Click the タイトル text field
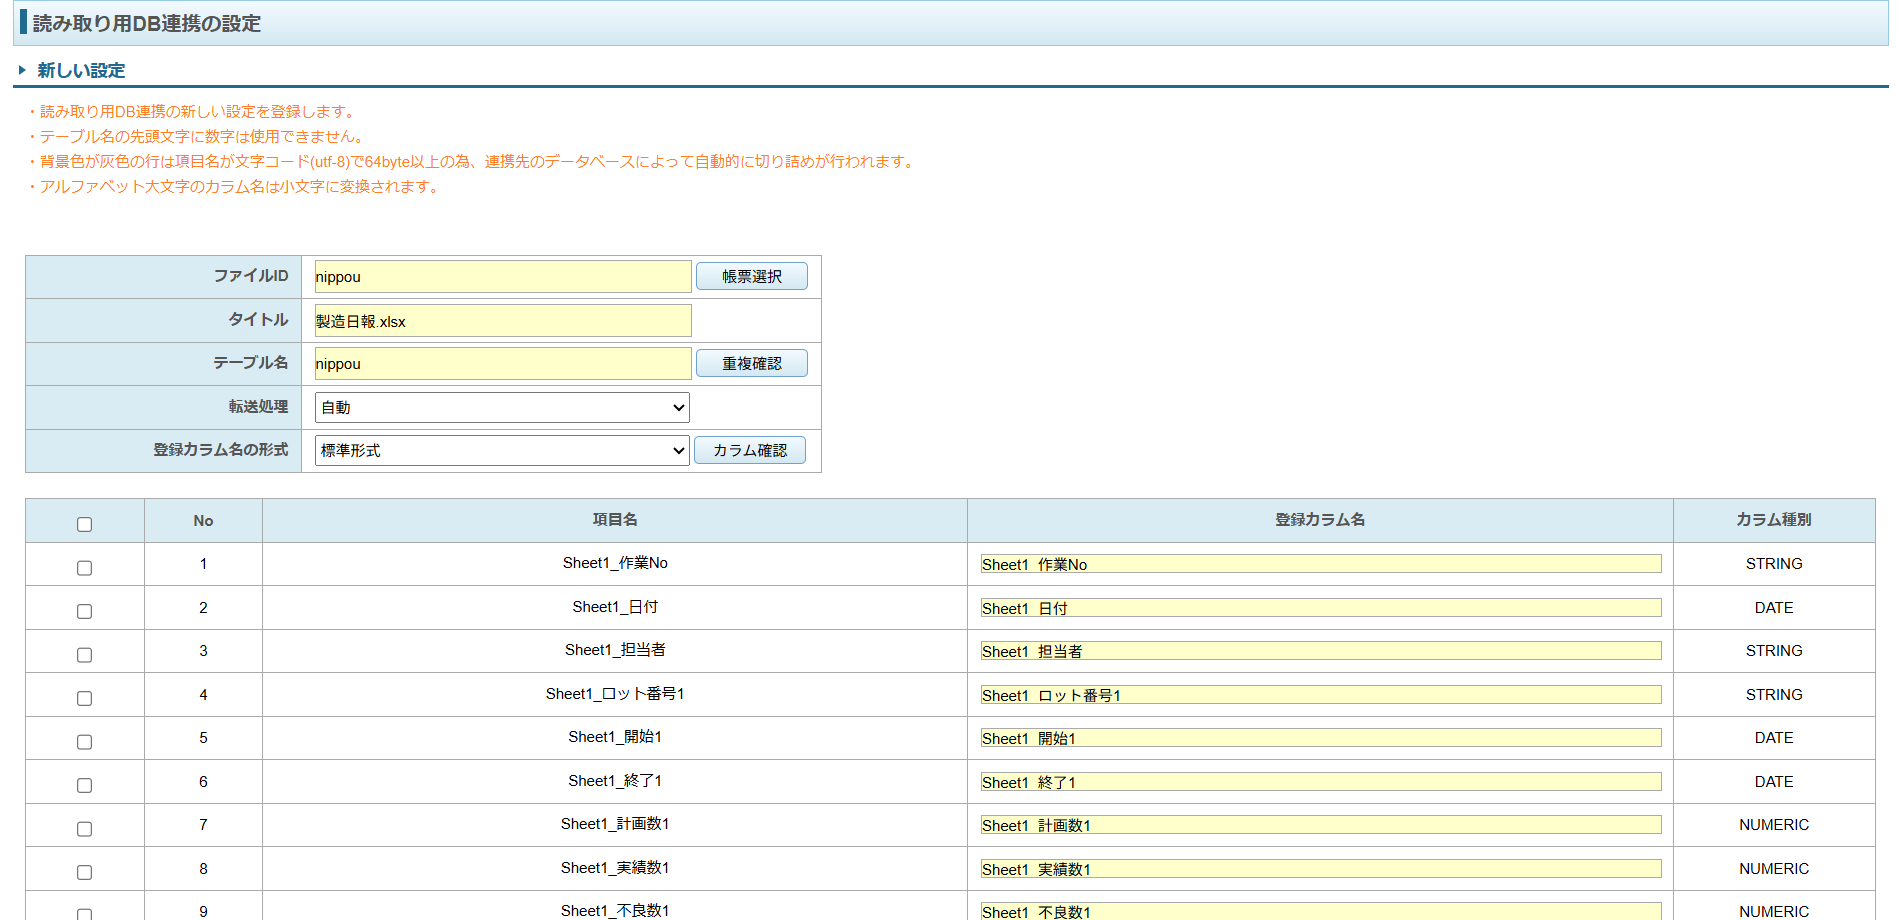The image size is (1898, 920). 502,321
